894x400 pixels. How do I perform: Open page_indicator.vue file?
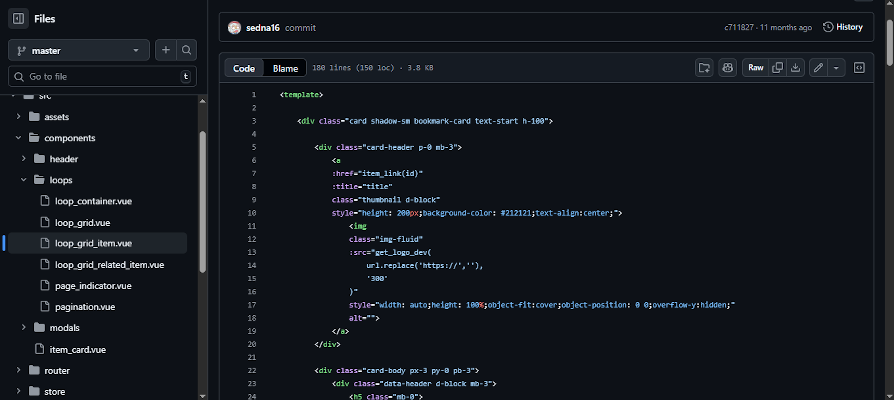click(x=93, y=285)
